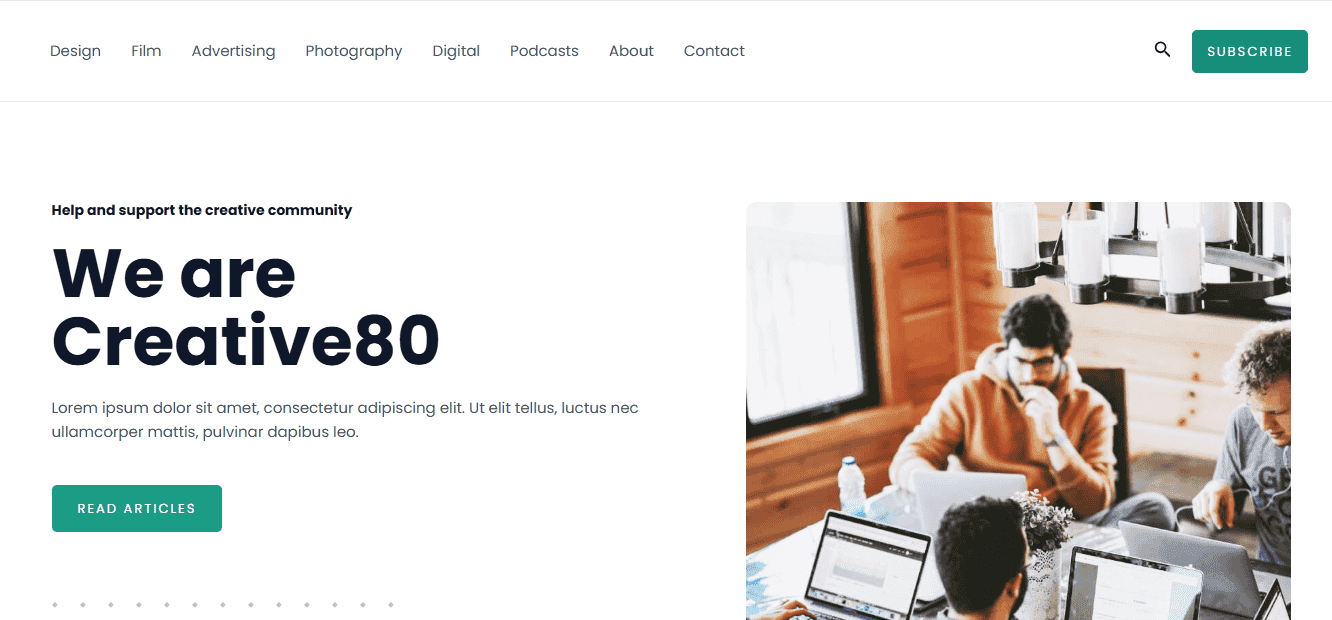
Task: Select the 'Help and support' tagline text
Action: coord(202,210)
